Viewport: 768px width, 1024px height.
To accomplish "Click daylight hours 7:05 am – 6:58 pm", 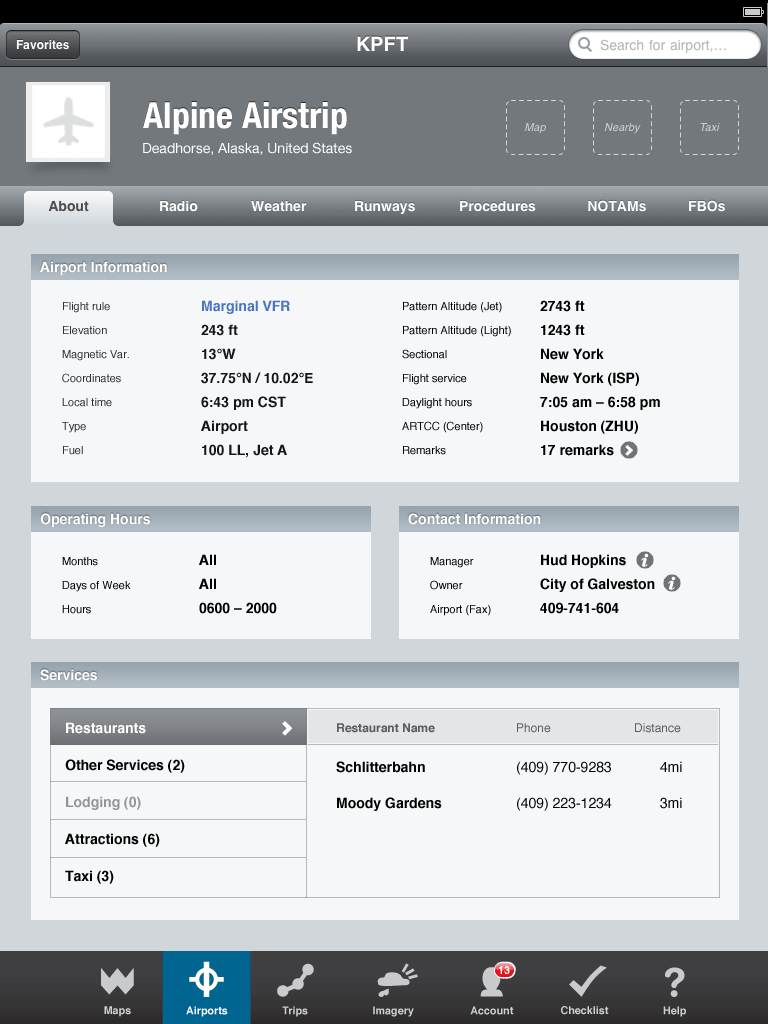I will 600,402.
